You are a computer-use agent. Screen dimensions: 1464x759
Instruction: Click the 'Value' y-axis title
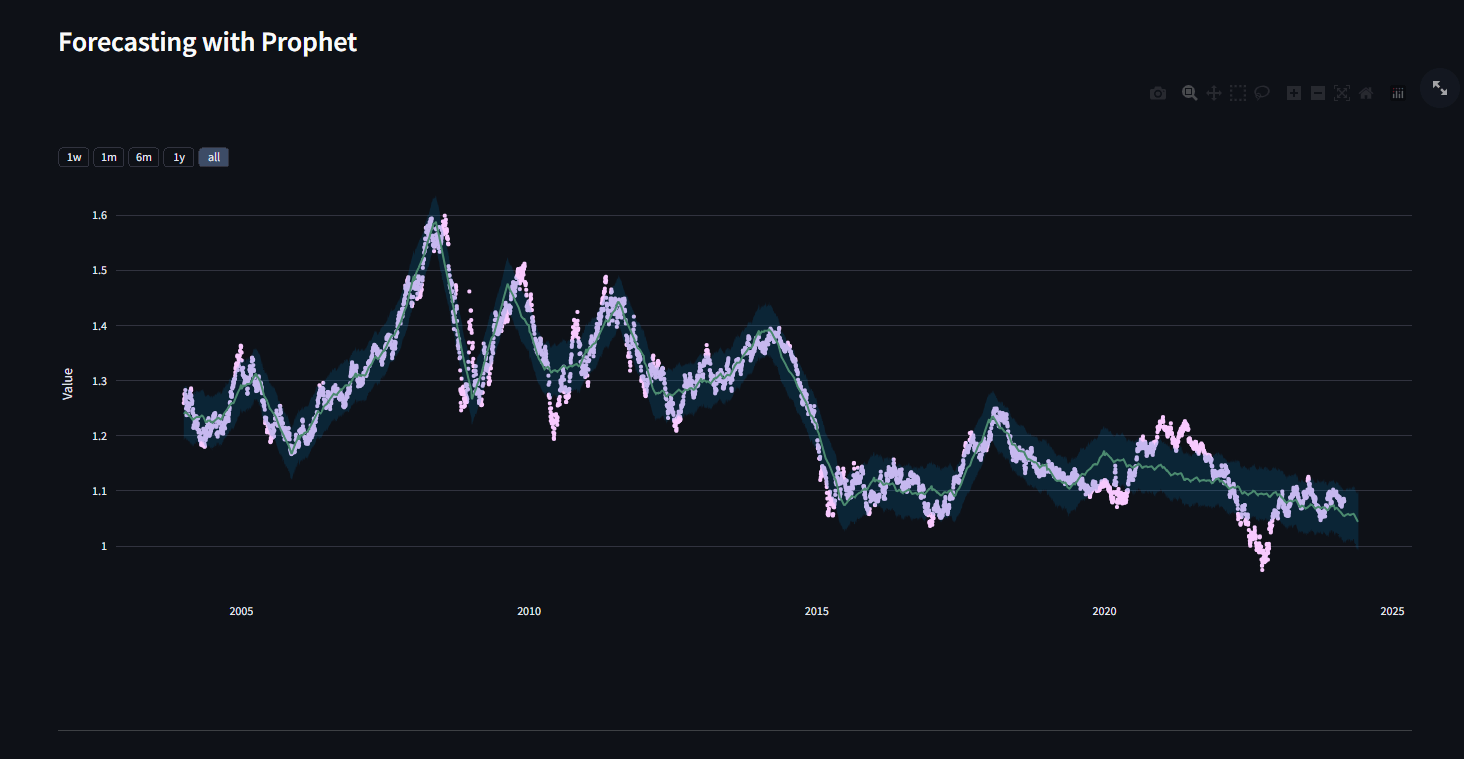tap(68, 383)
